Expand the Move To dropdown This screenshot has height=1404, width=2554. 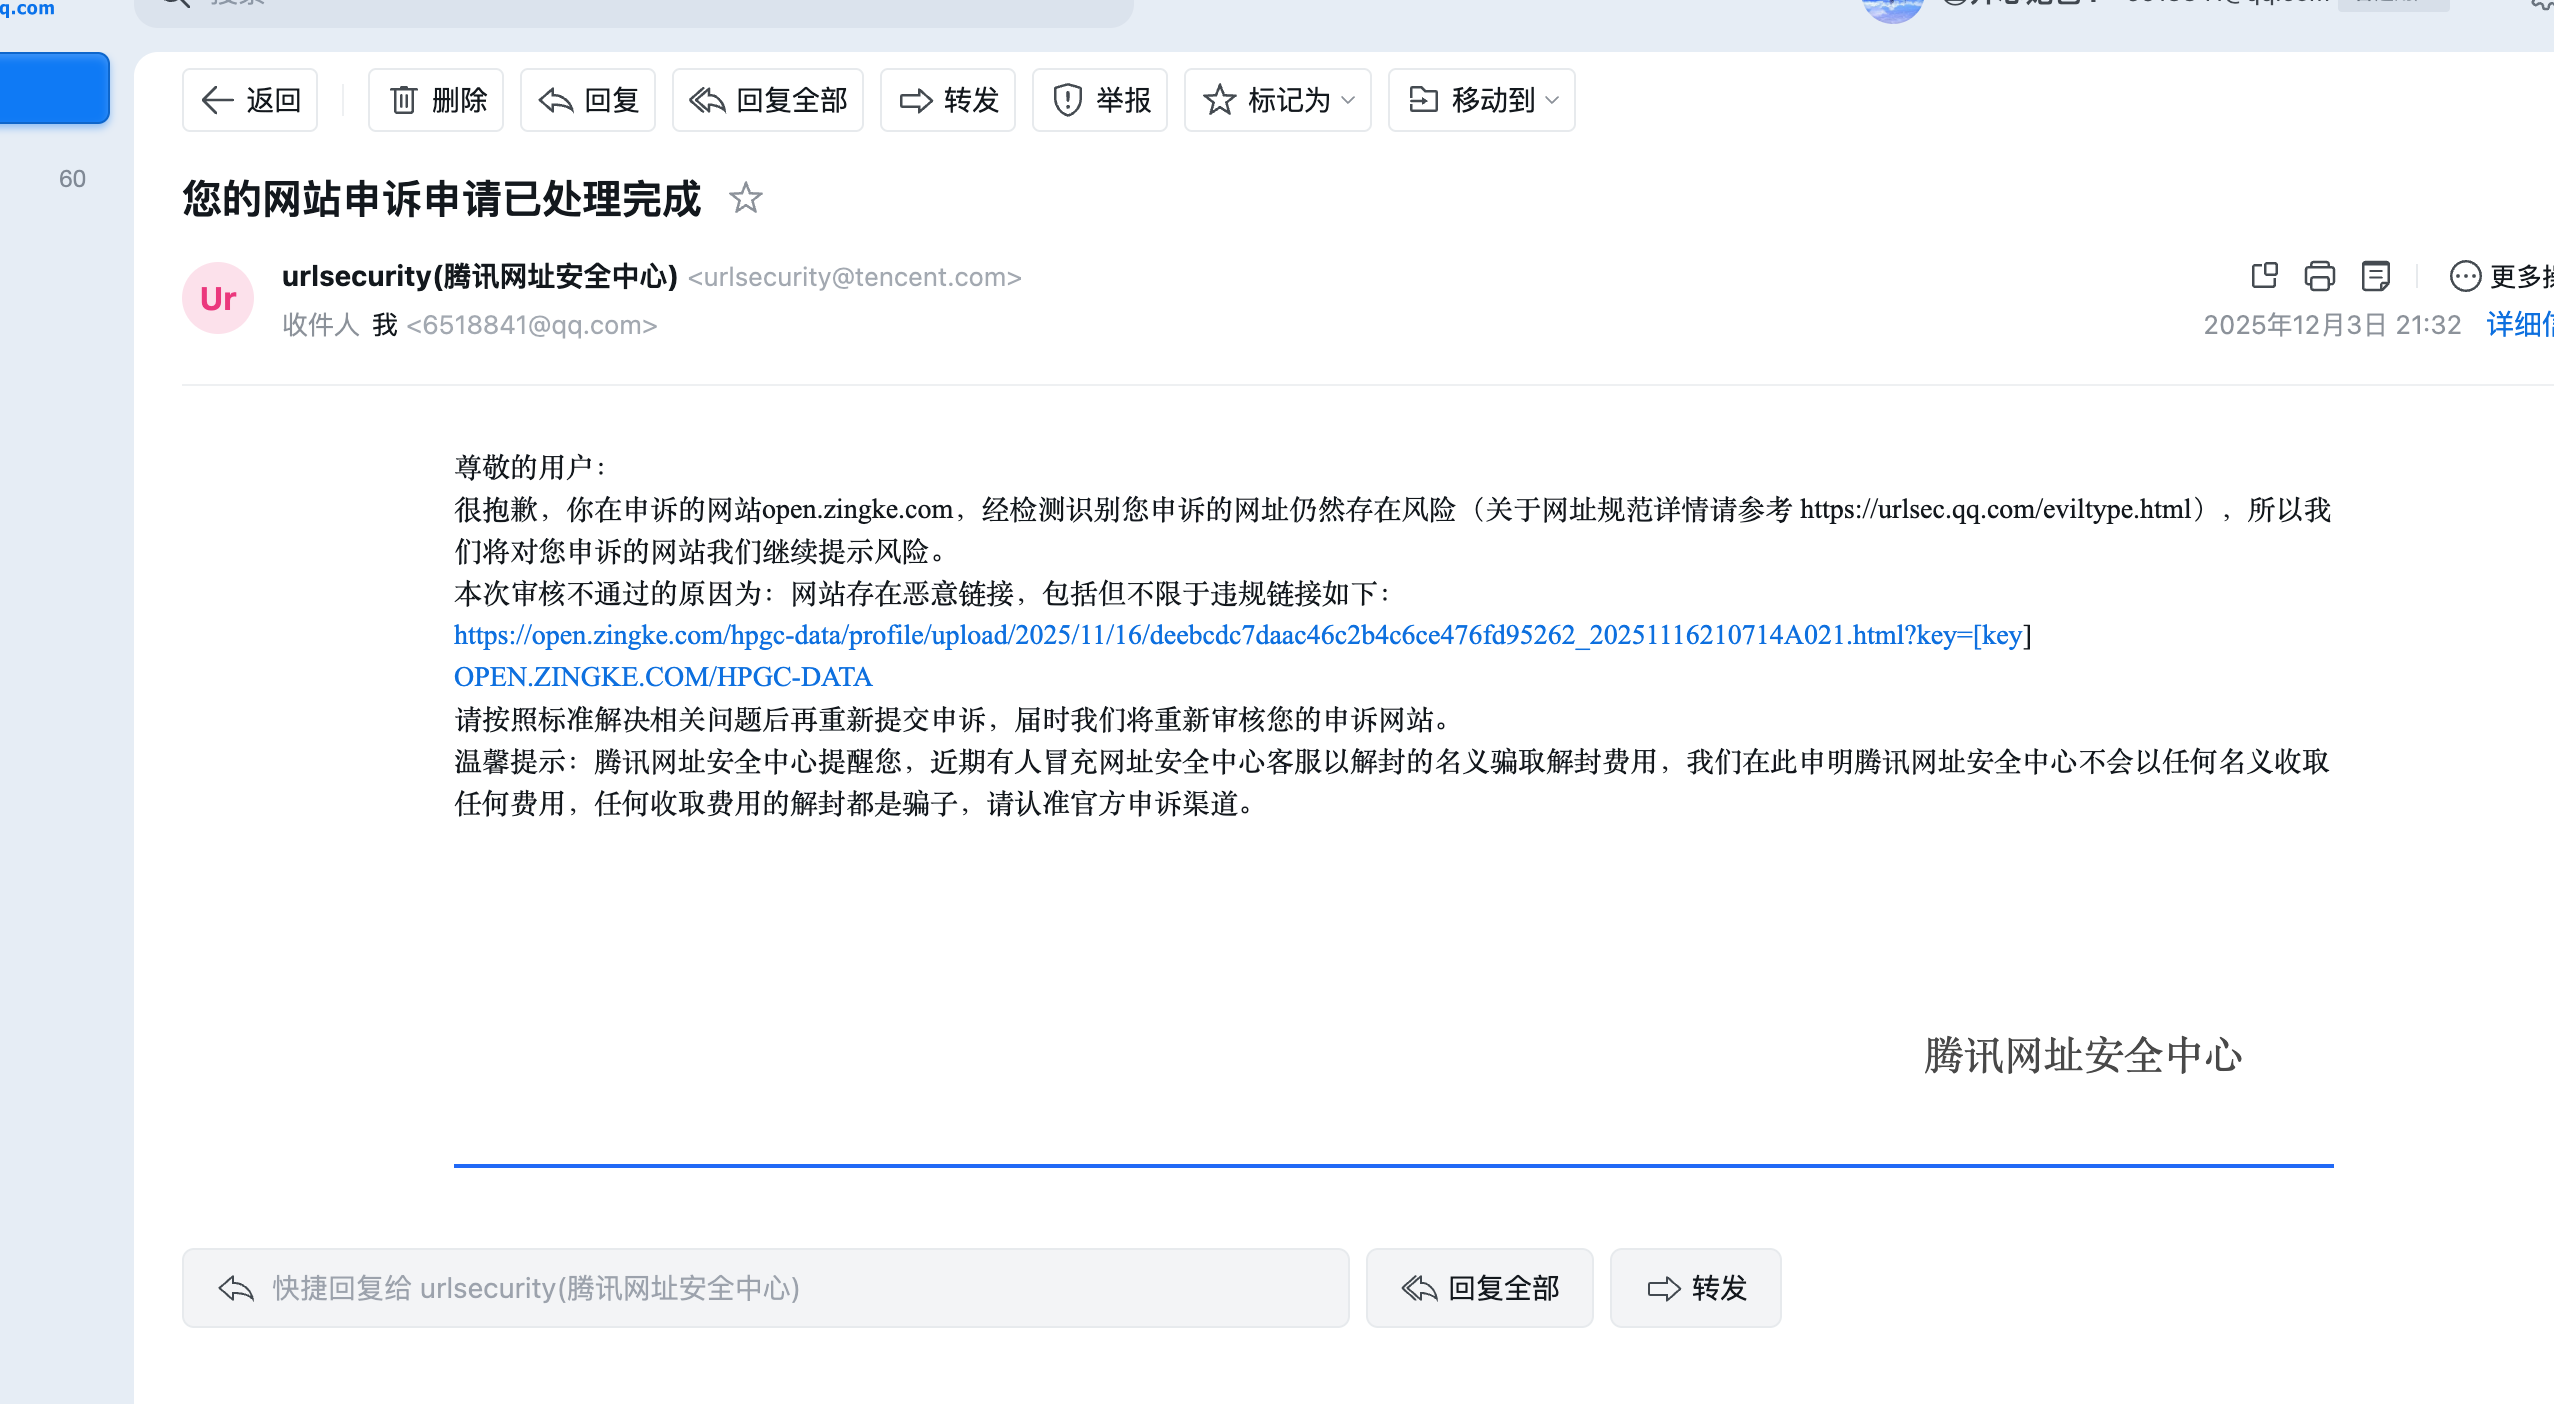pyautogui.click(x=1482, y=100)
